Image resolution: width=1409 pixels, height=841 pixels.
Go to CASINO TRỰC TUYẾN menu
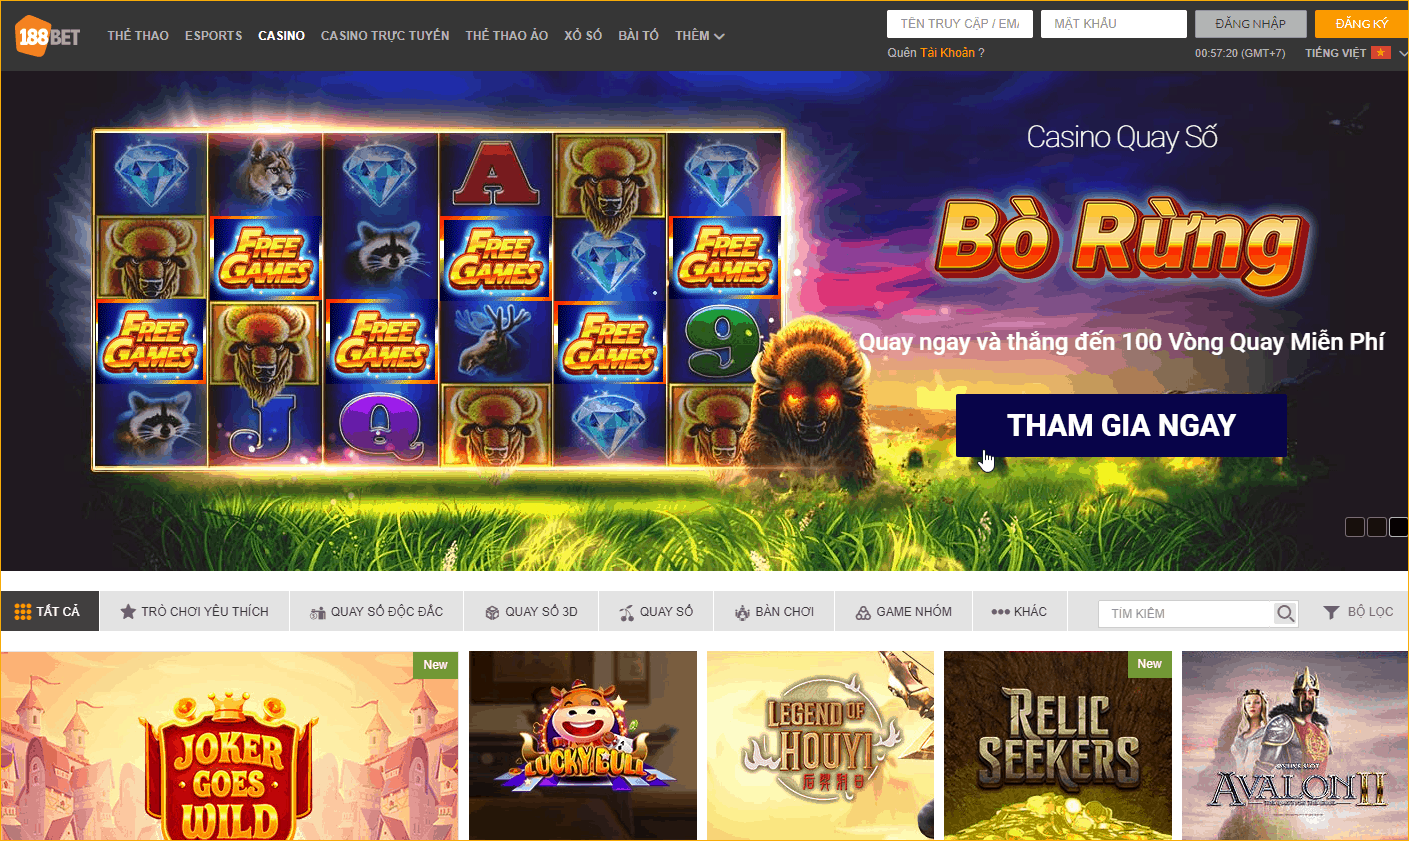pyautogui.click(x=385, y=36)
